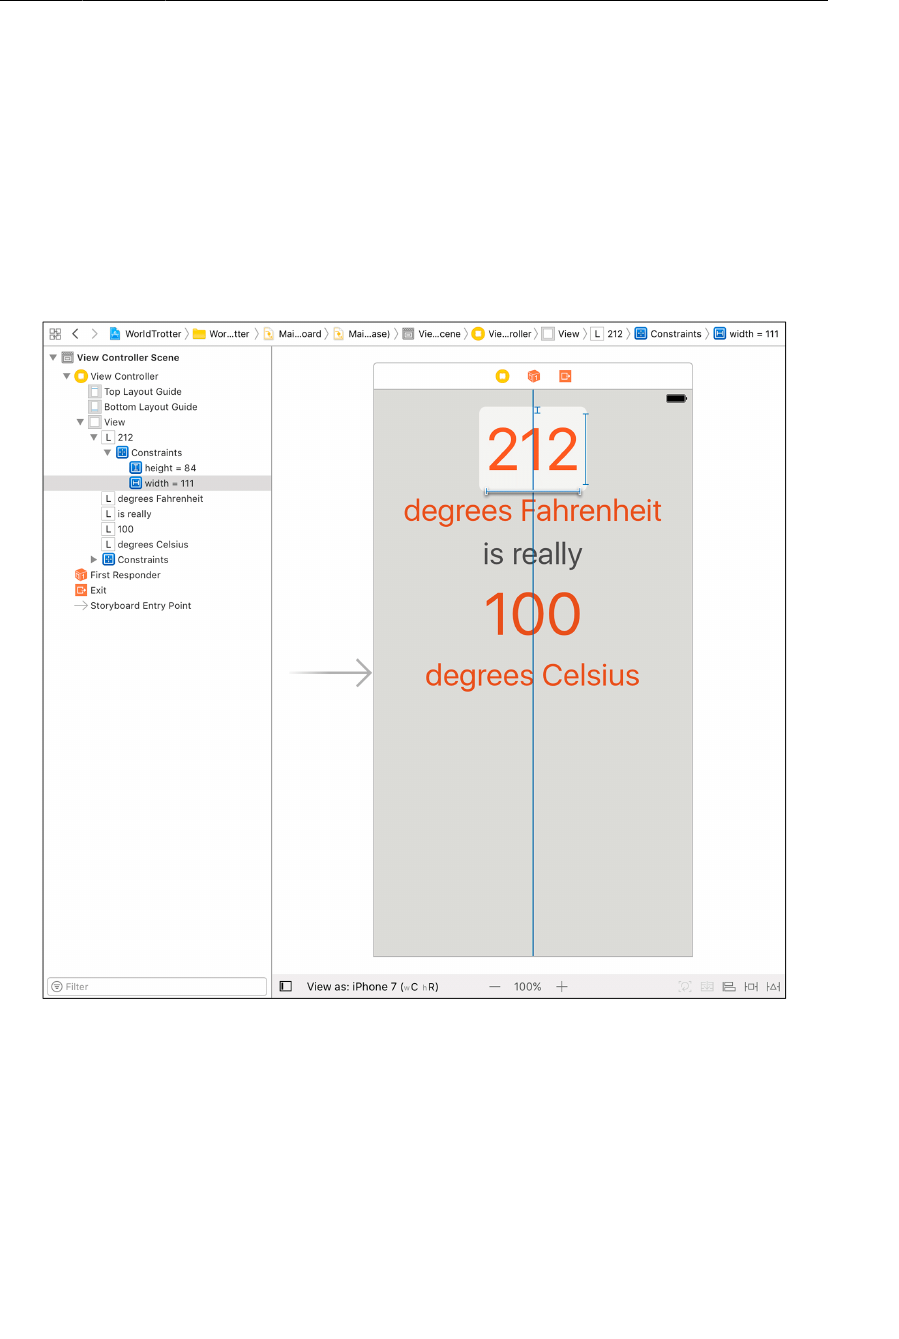
Task: Go back with the left chevron
Action: (x=75, y=334)
